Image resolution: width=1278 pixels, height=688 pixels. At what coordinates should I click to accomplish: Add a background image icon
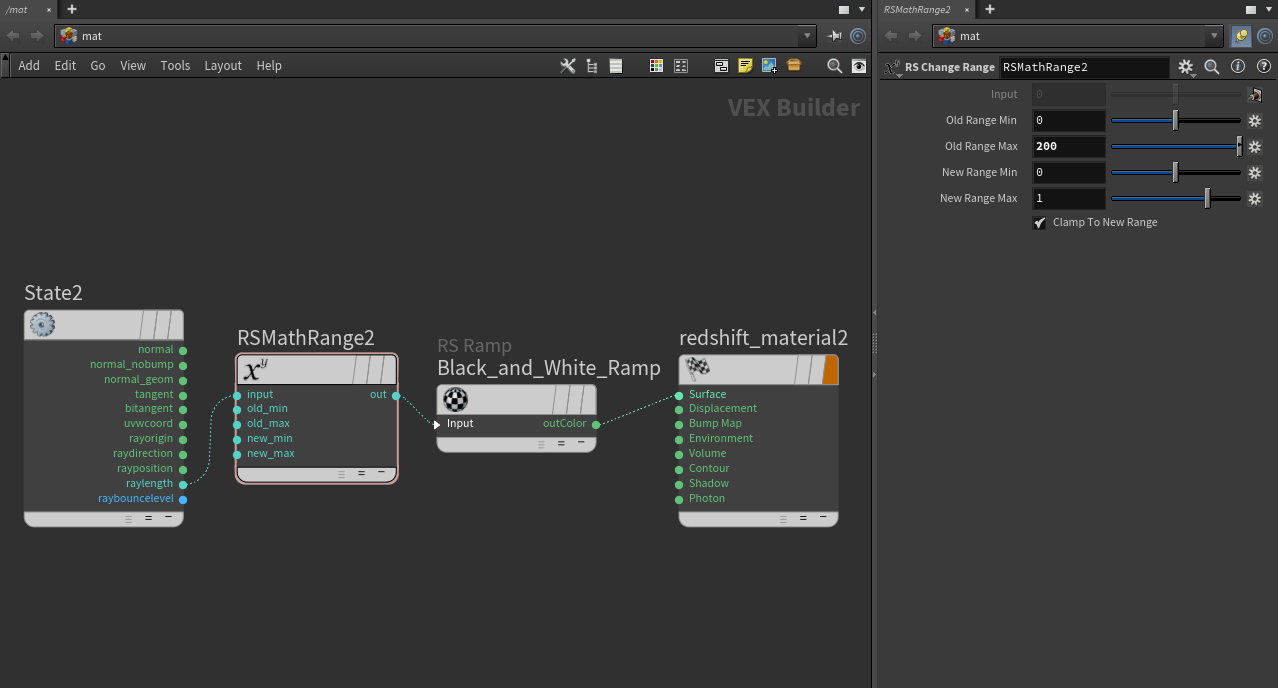point(769,66)
